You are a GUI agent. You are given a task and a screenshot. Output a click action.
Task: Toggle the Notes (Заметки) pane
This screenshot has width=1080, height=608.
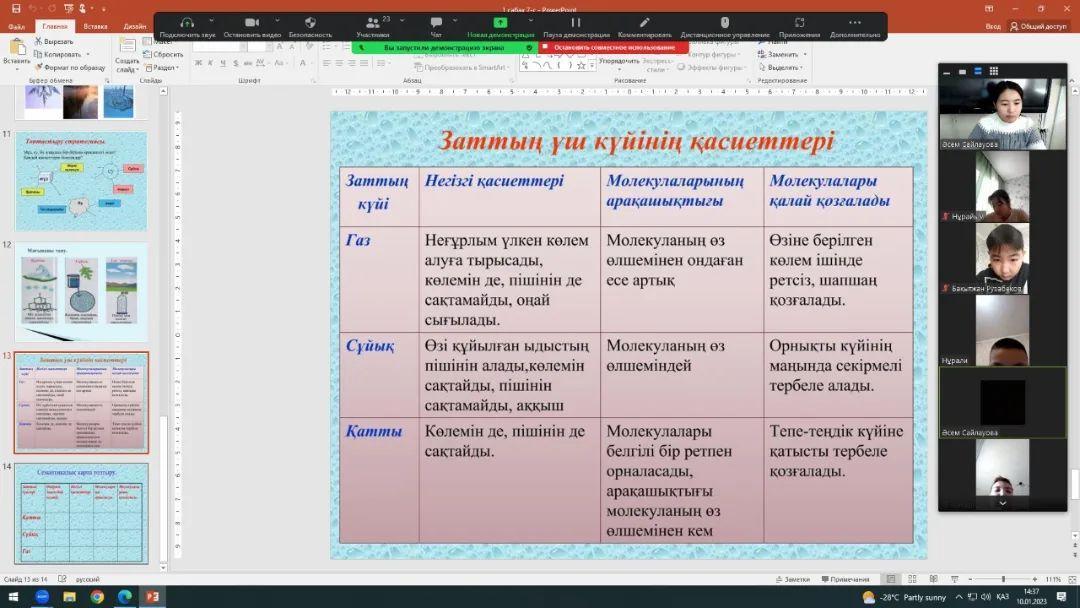click(793, 579)
